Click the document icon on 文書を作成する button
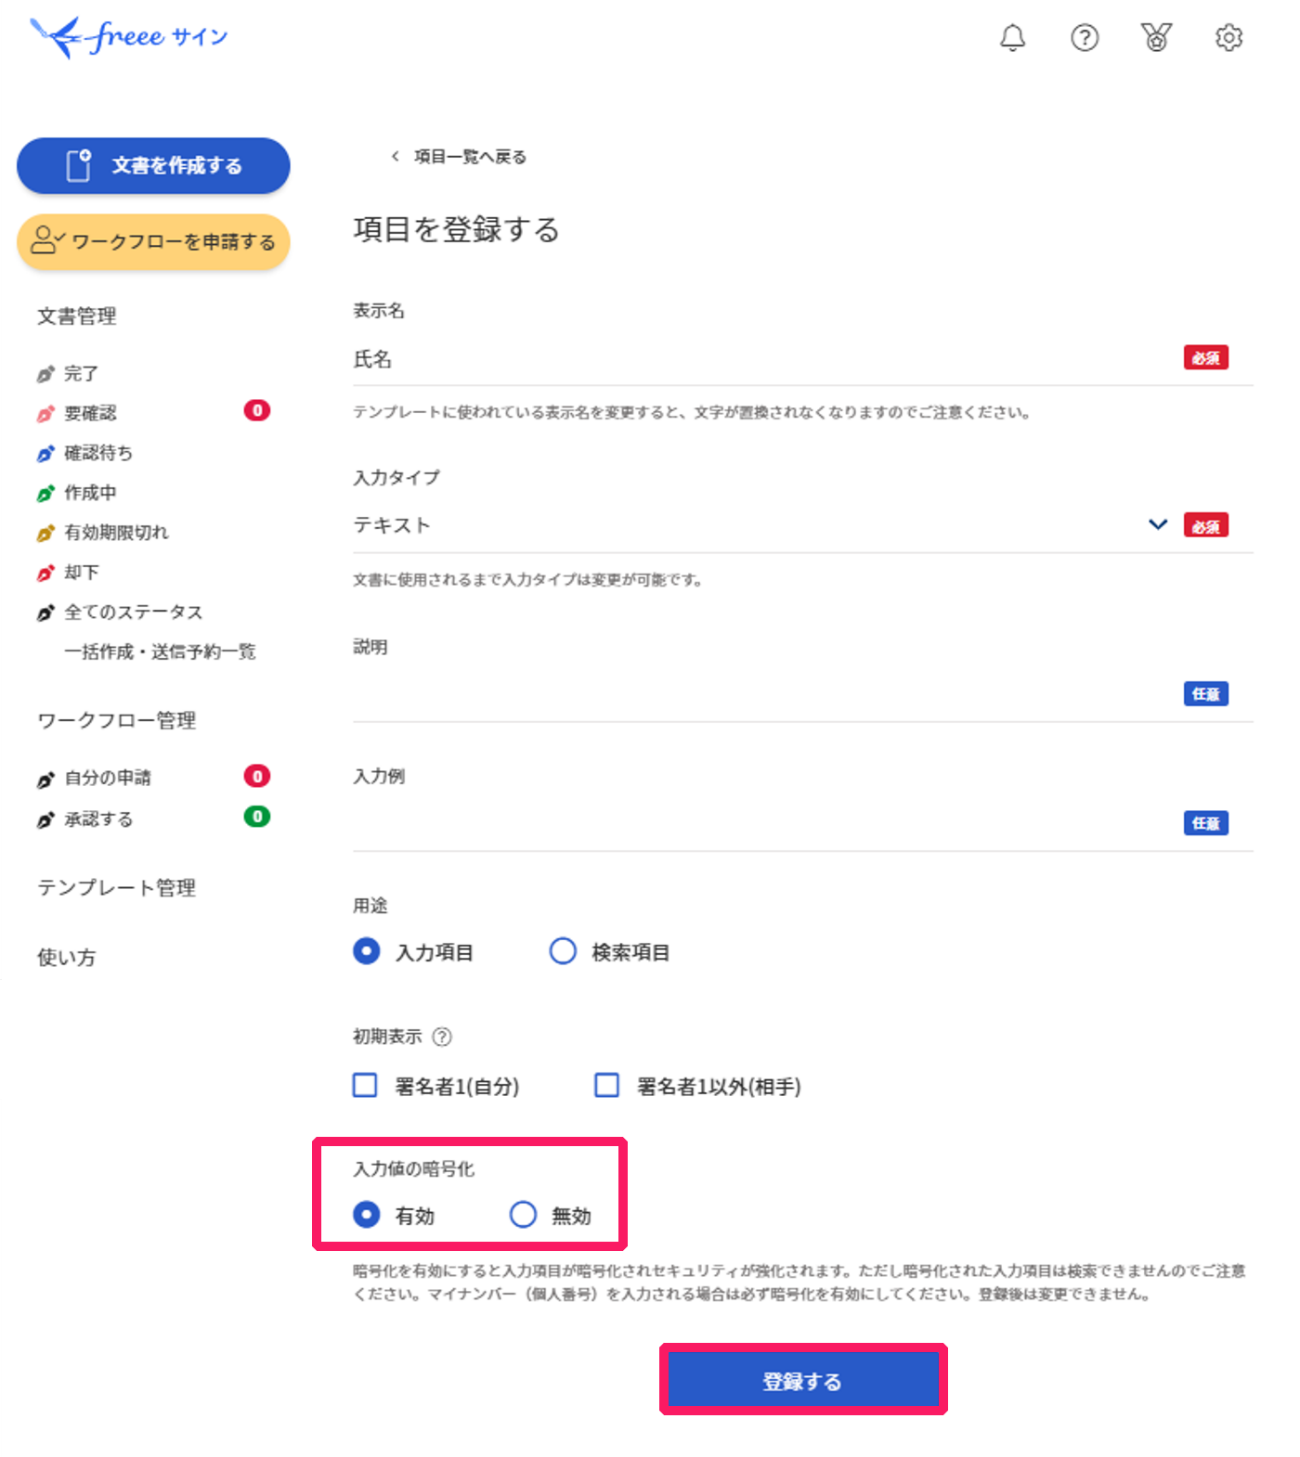 coord(79,165)
